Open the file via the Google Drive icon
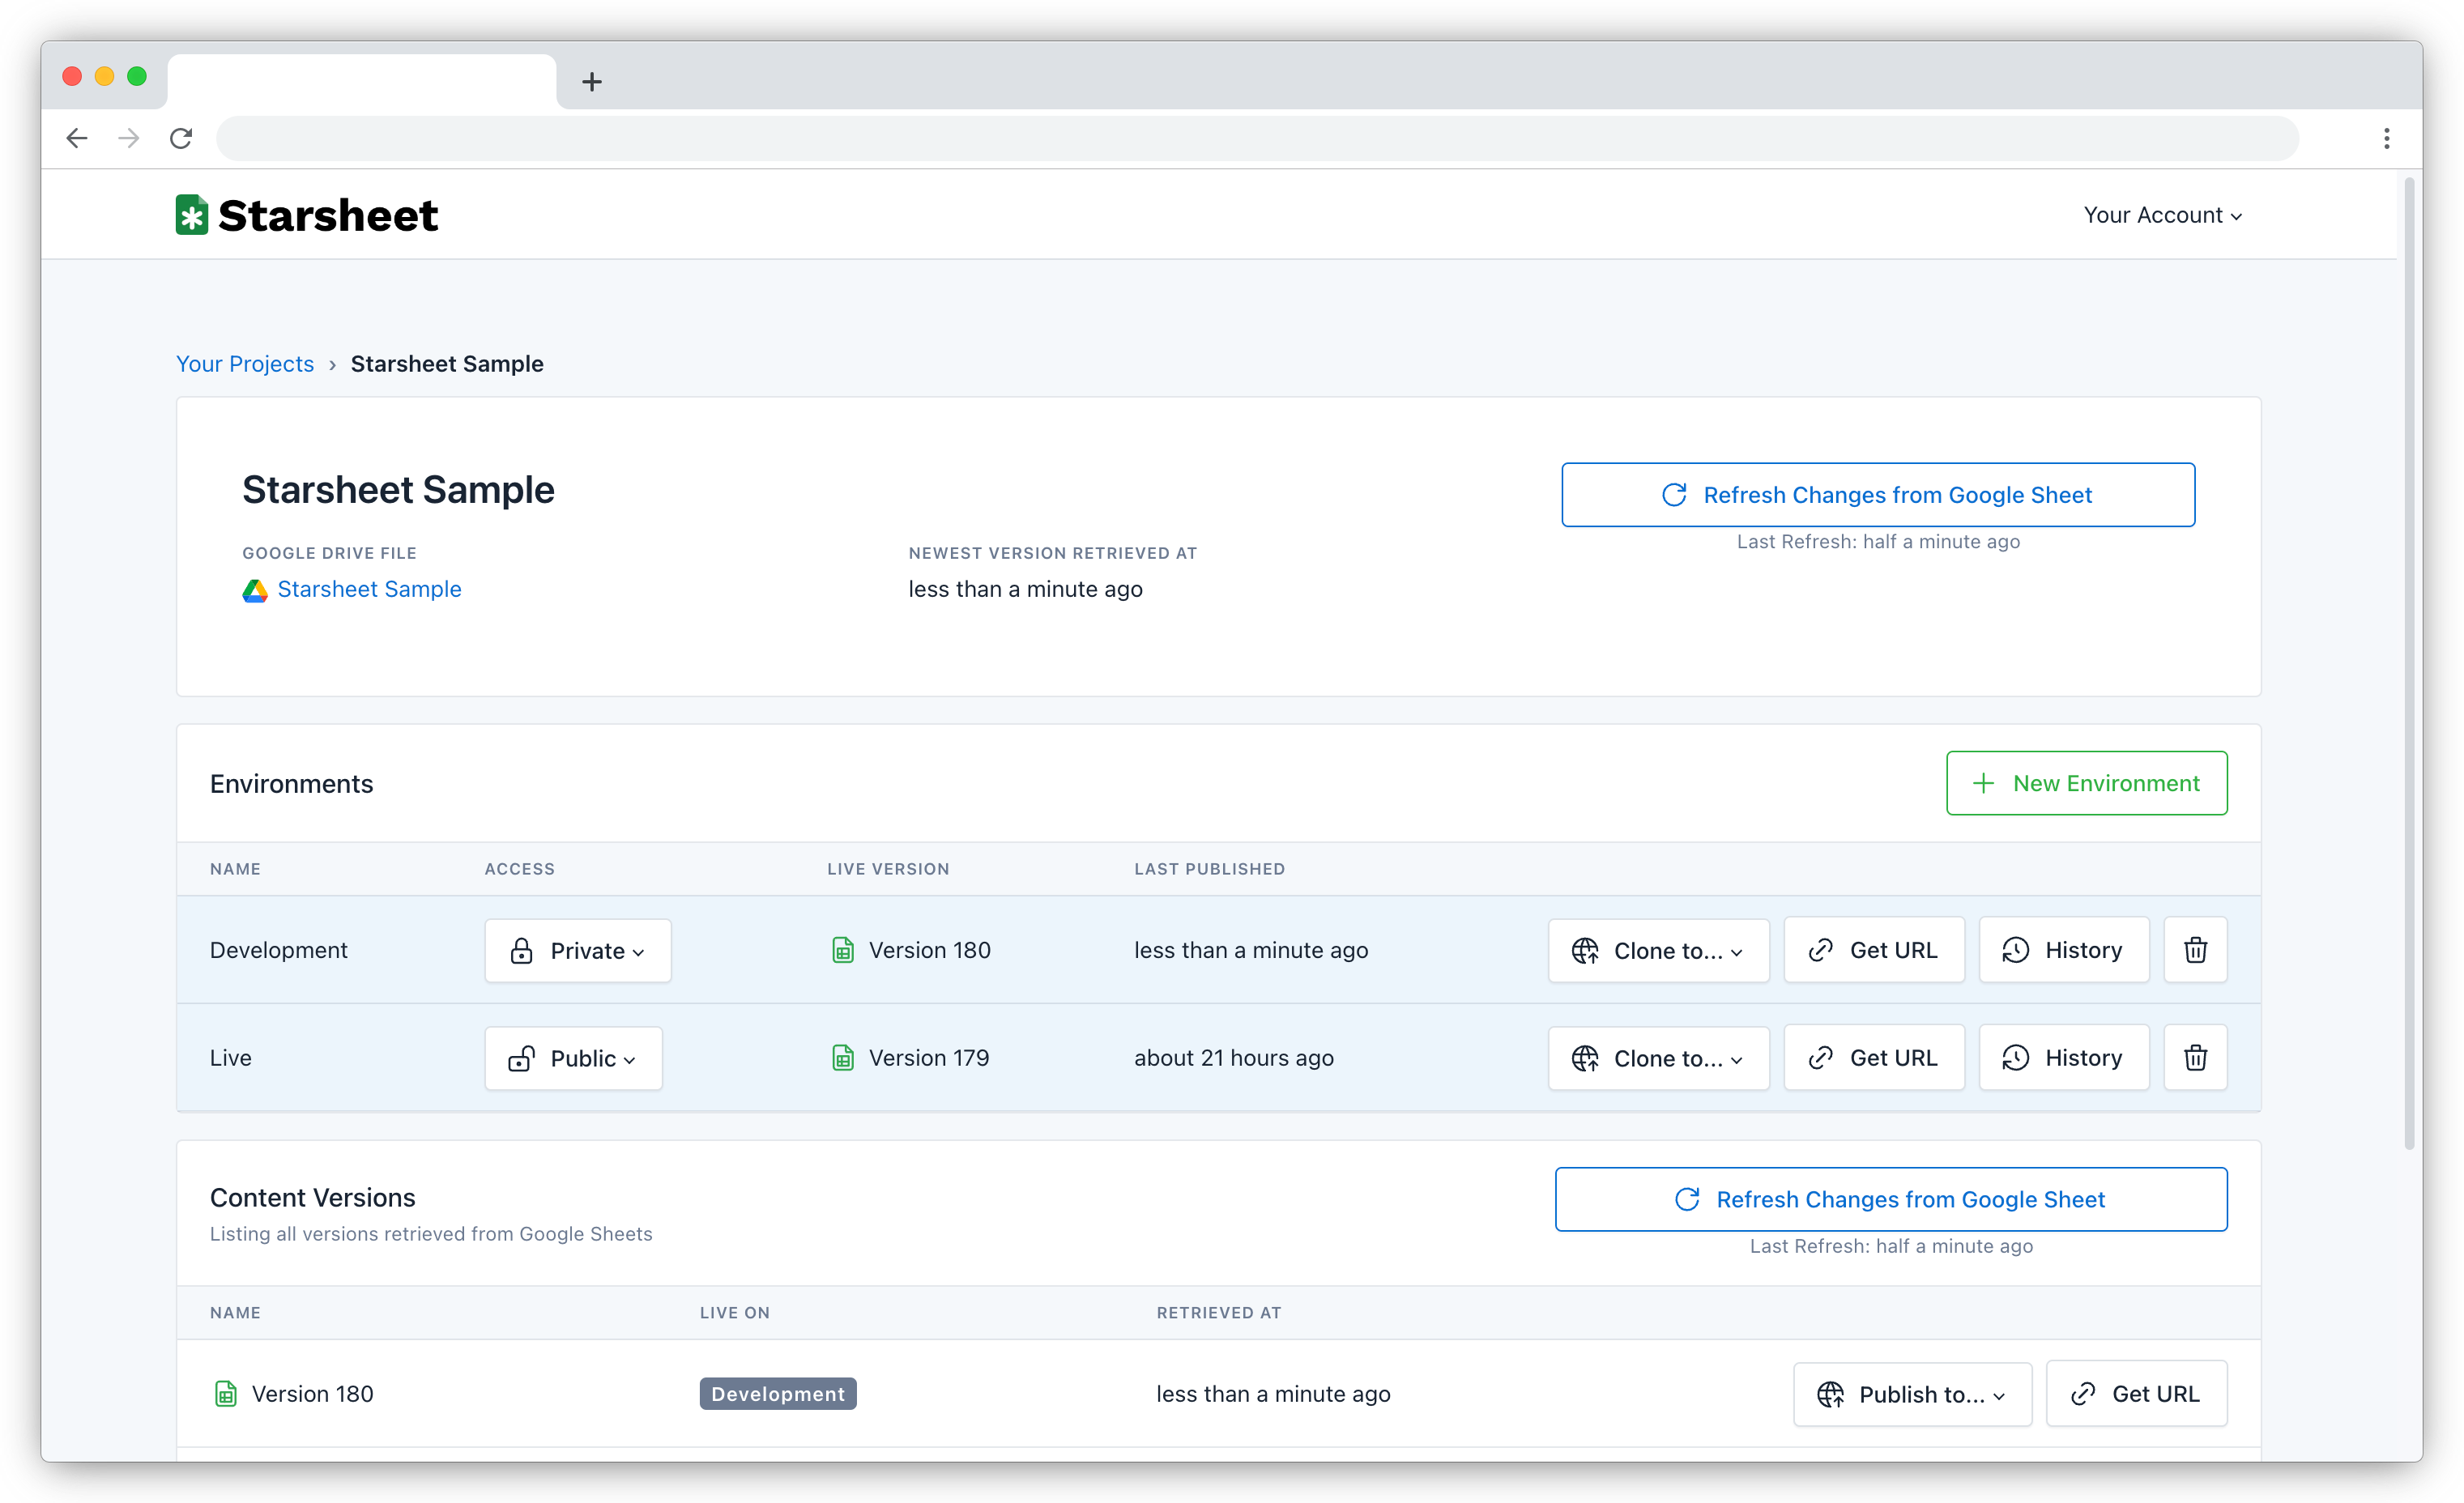Viewport: 2464px width, 1503px height. coord(254,590)
